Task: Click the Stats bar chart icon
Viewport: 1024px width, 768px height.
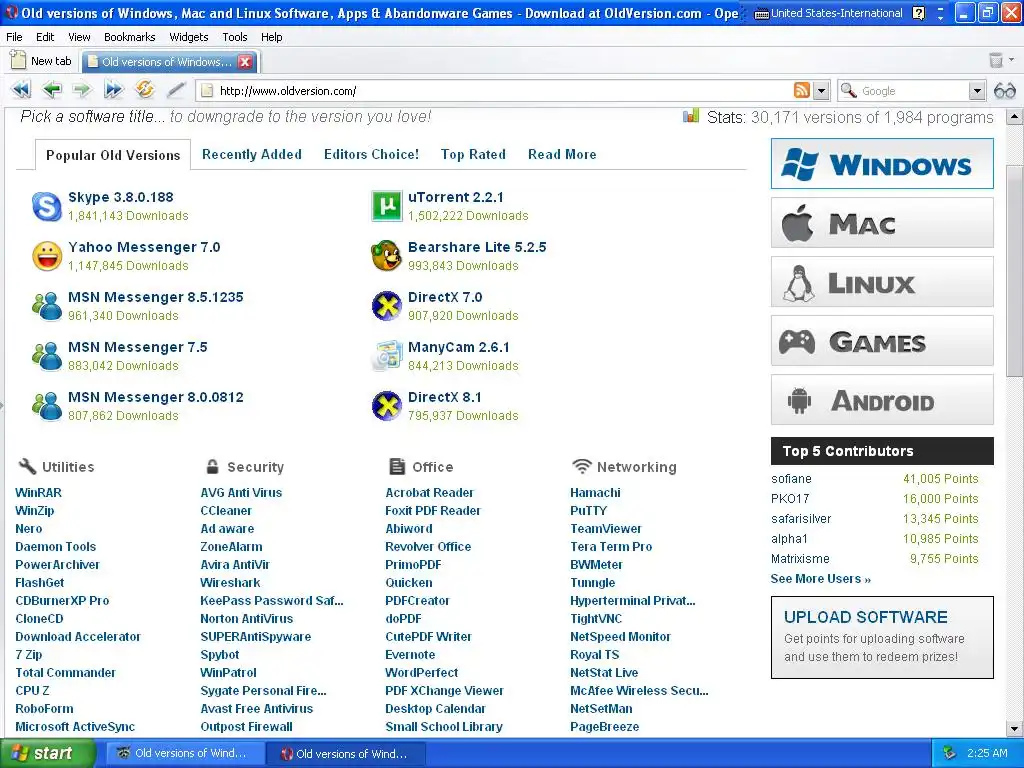Action: (x=690, y=116)
